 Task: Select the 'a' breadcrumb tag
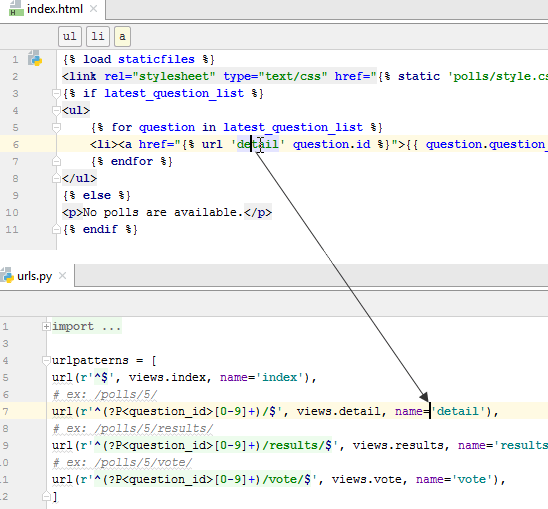pyautogui.click(x=122, y=36)
